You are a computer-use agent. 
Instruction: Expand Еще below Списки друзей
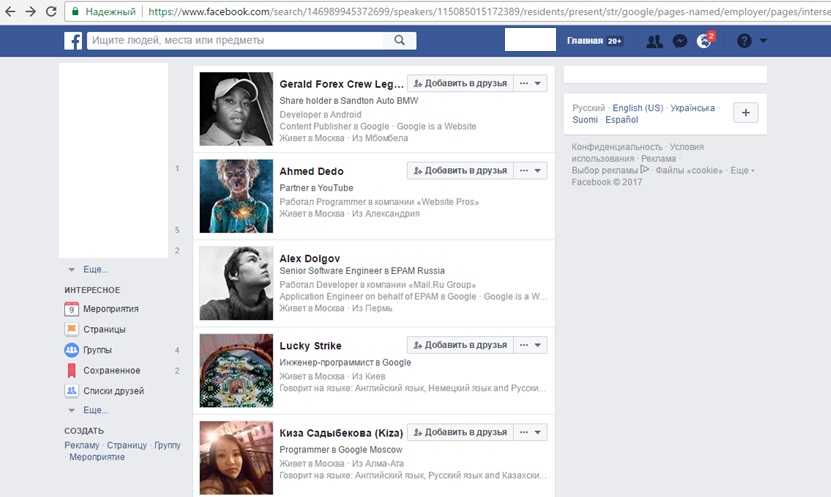click(x=95, y=410)
